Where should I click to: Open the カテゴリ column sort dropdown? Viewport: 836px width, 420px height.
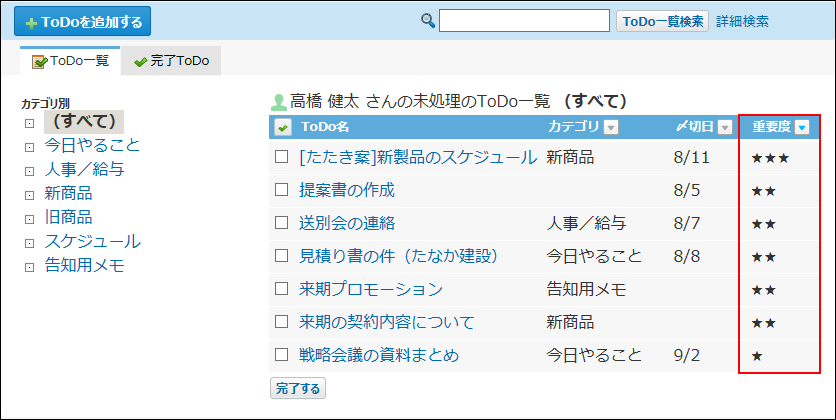(611, 127)
